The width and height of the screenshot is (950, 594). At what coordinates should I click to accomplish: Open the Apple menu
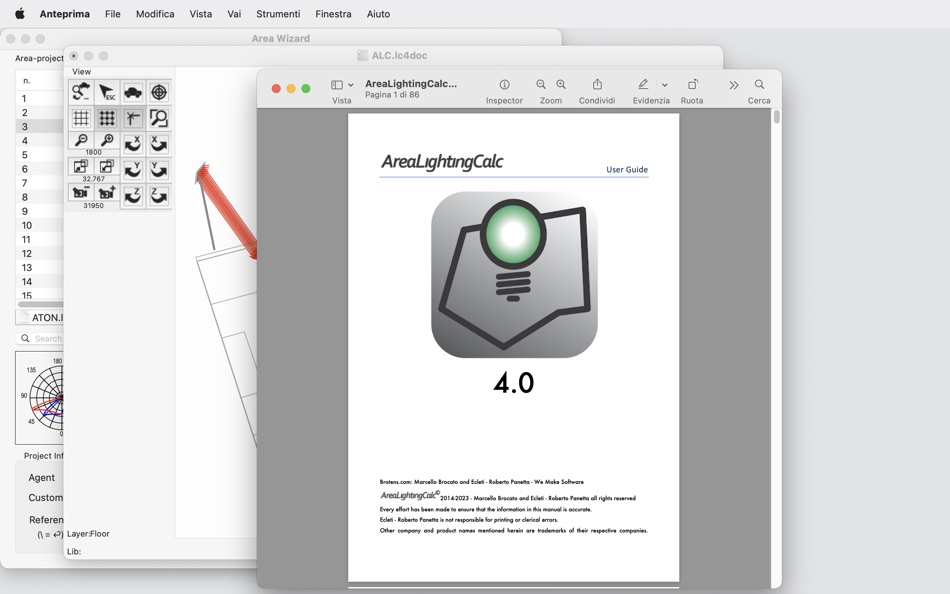pos(19,13)
